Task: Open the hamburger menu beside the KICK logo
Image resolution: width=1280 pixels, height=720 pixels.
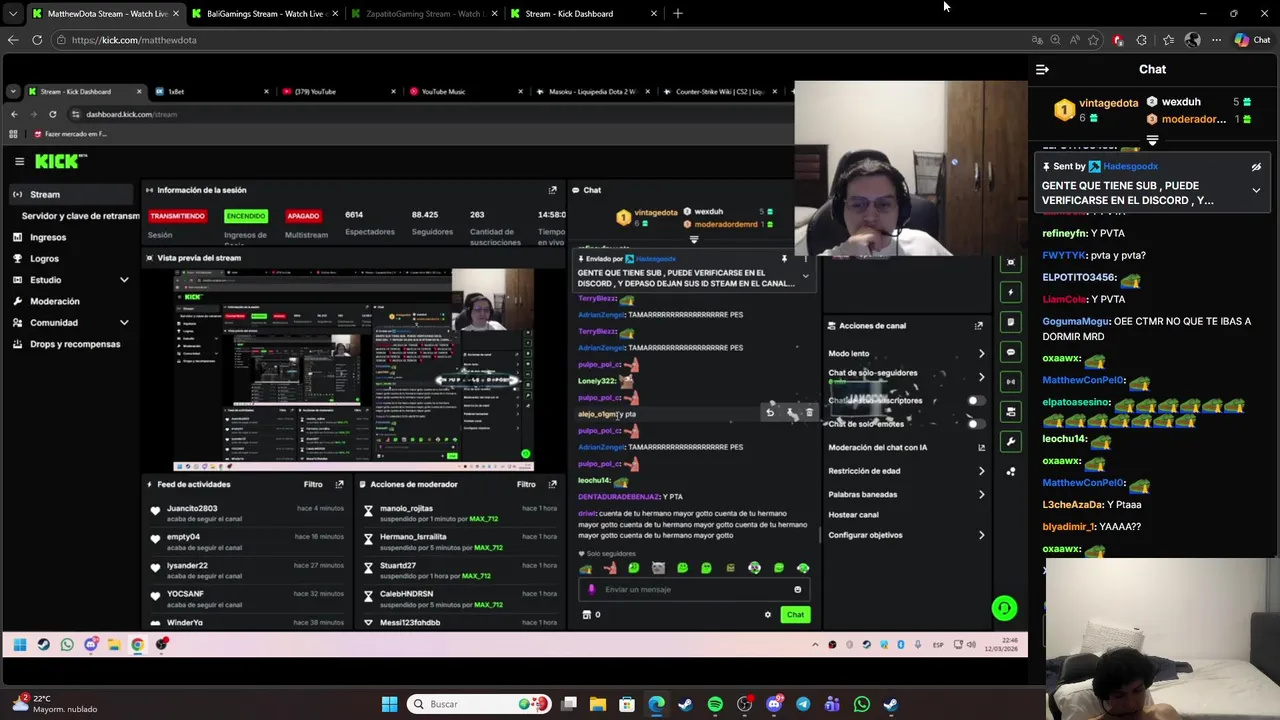Action: 19,161
